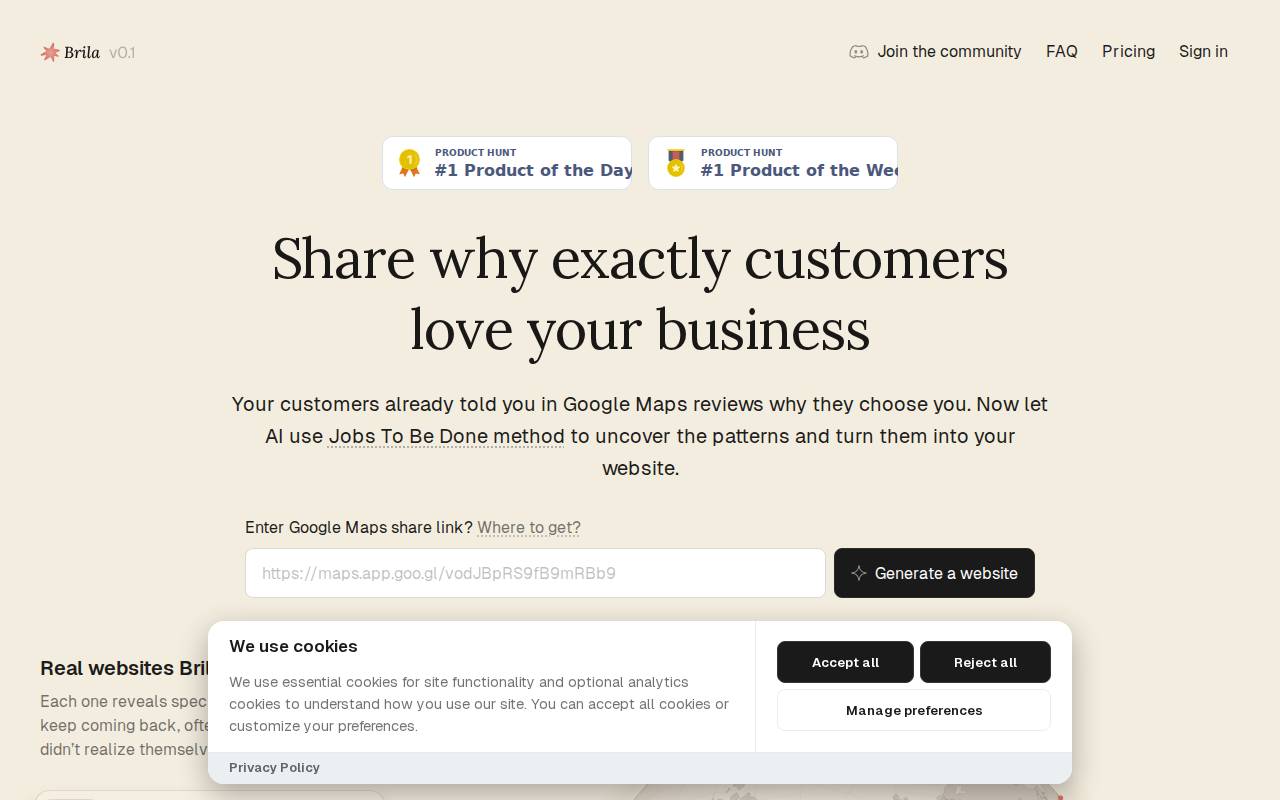The width and height of the screenshot is (1280, 800).
Task: Open Join the community link
Action: pos(949,51)
